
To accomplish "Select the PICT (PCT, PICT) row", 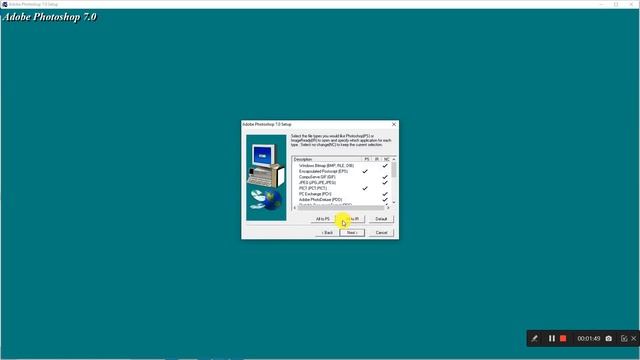I will coord(341,189).
